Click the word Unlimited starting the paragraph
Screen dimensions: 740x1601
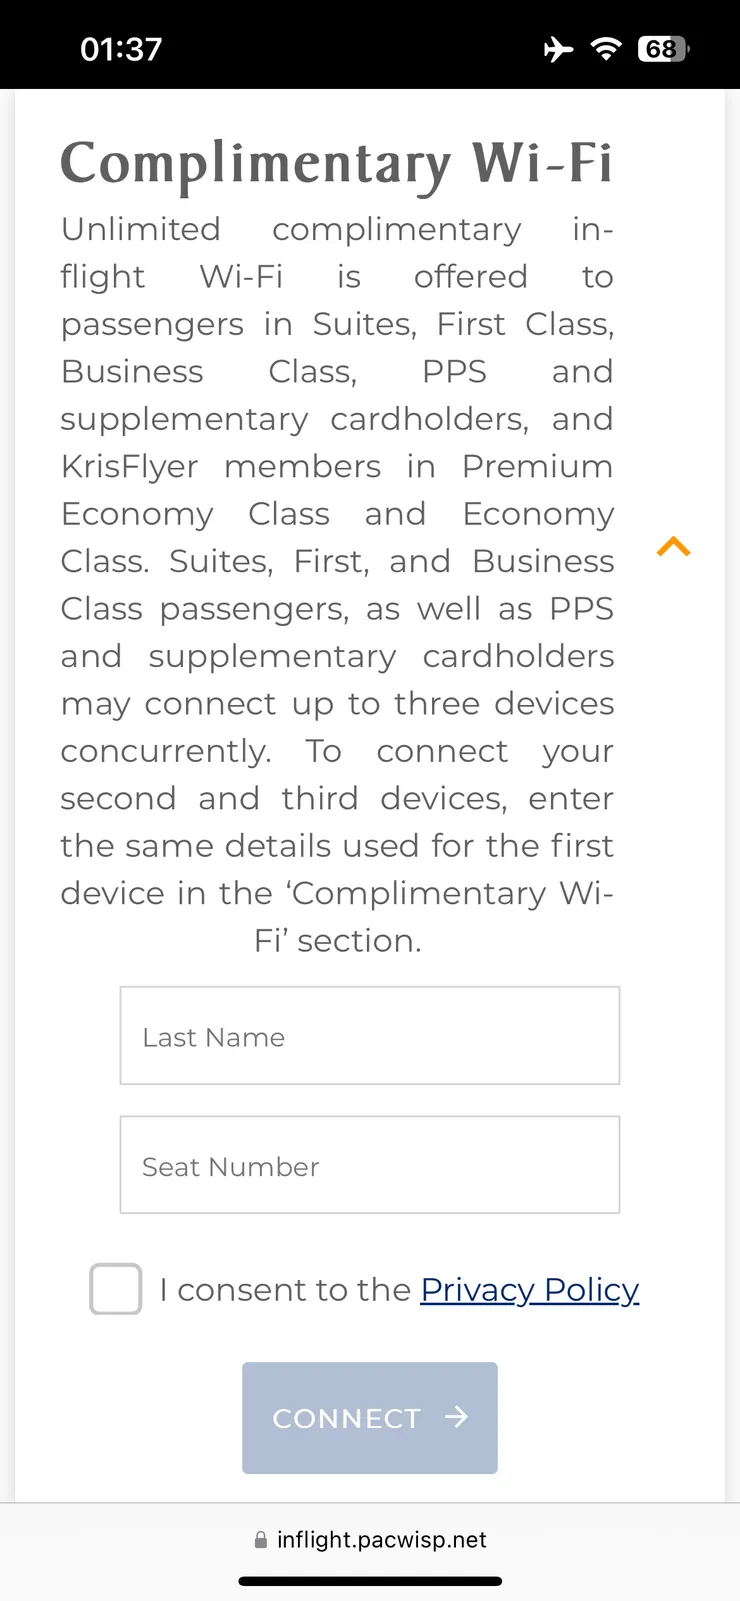click(141, 229)
